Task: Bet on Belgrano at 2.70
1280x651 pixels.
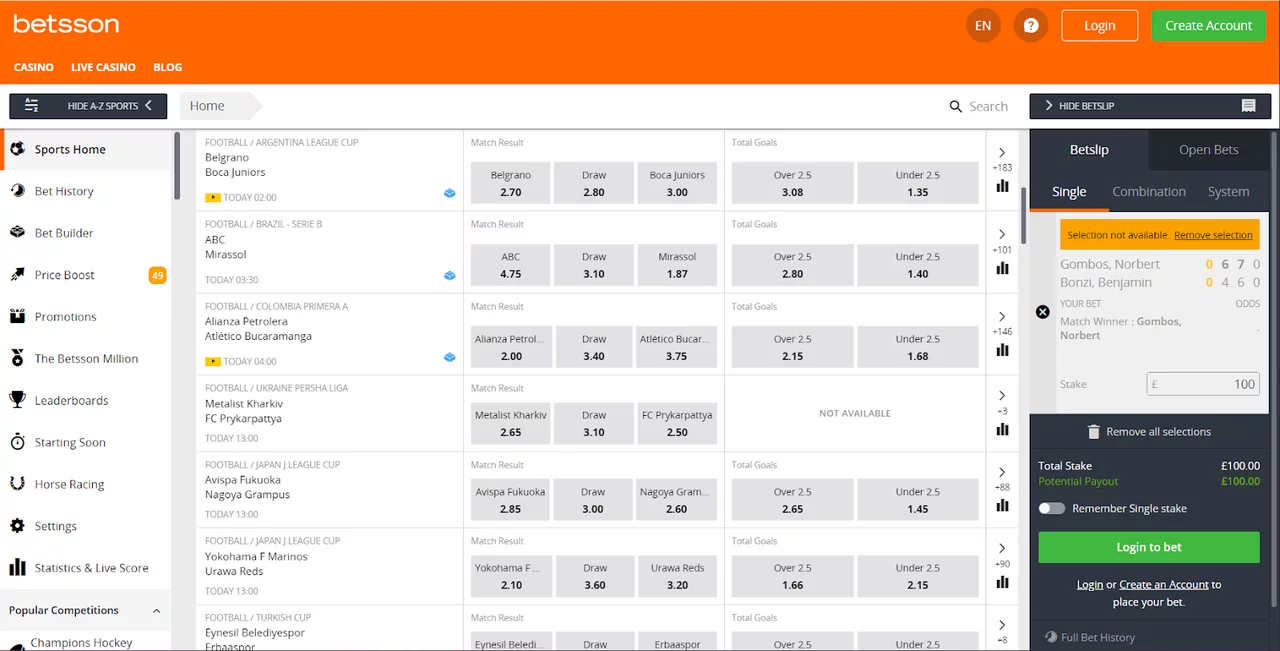Action: click(x=510, y=183)
